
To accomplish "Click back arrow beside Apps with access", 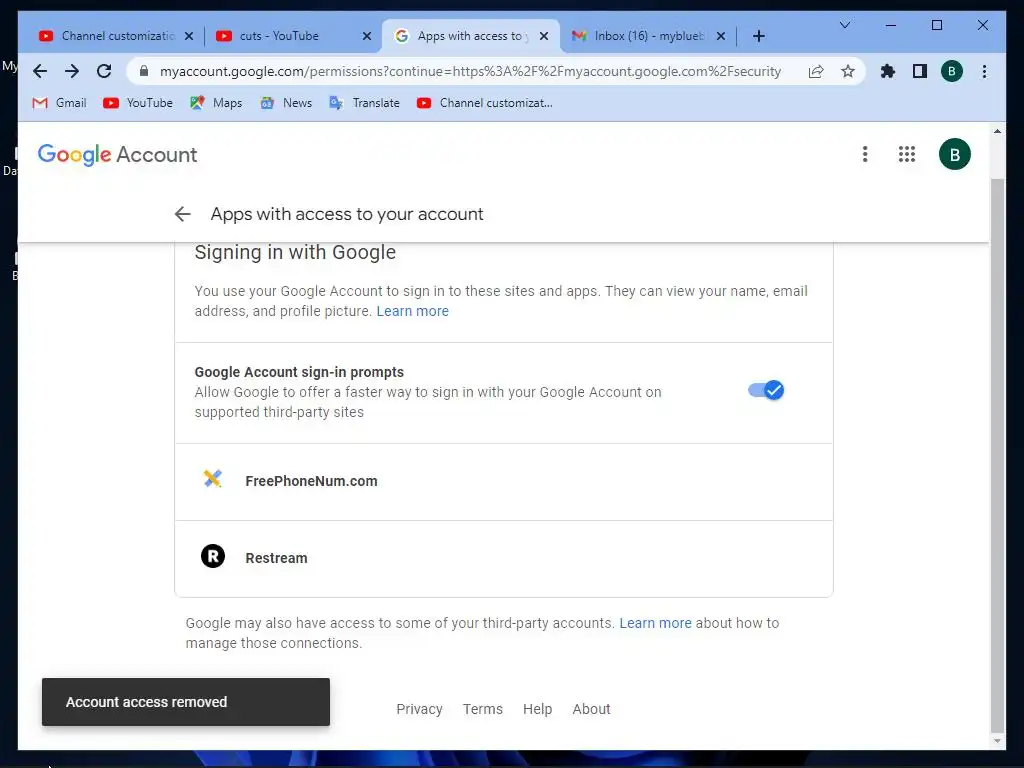I will click(x=182, y=214).
